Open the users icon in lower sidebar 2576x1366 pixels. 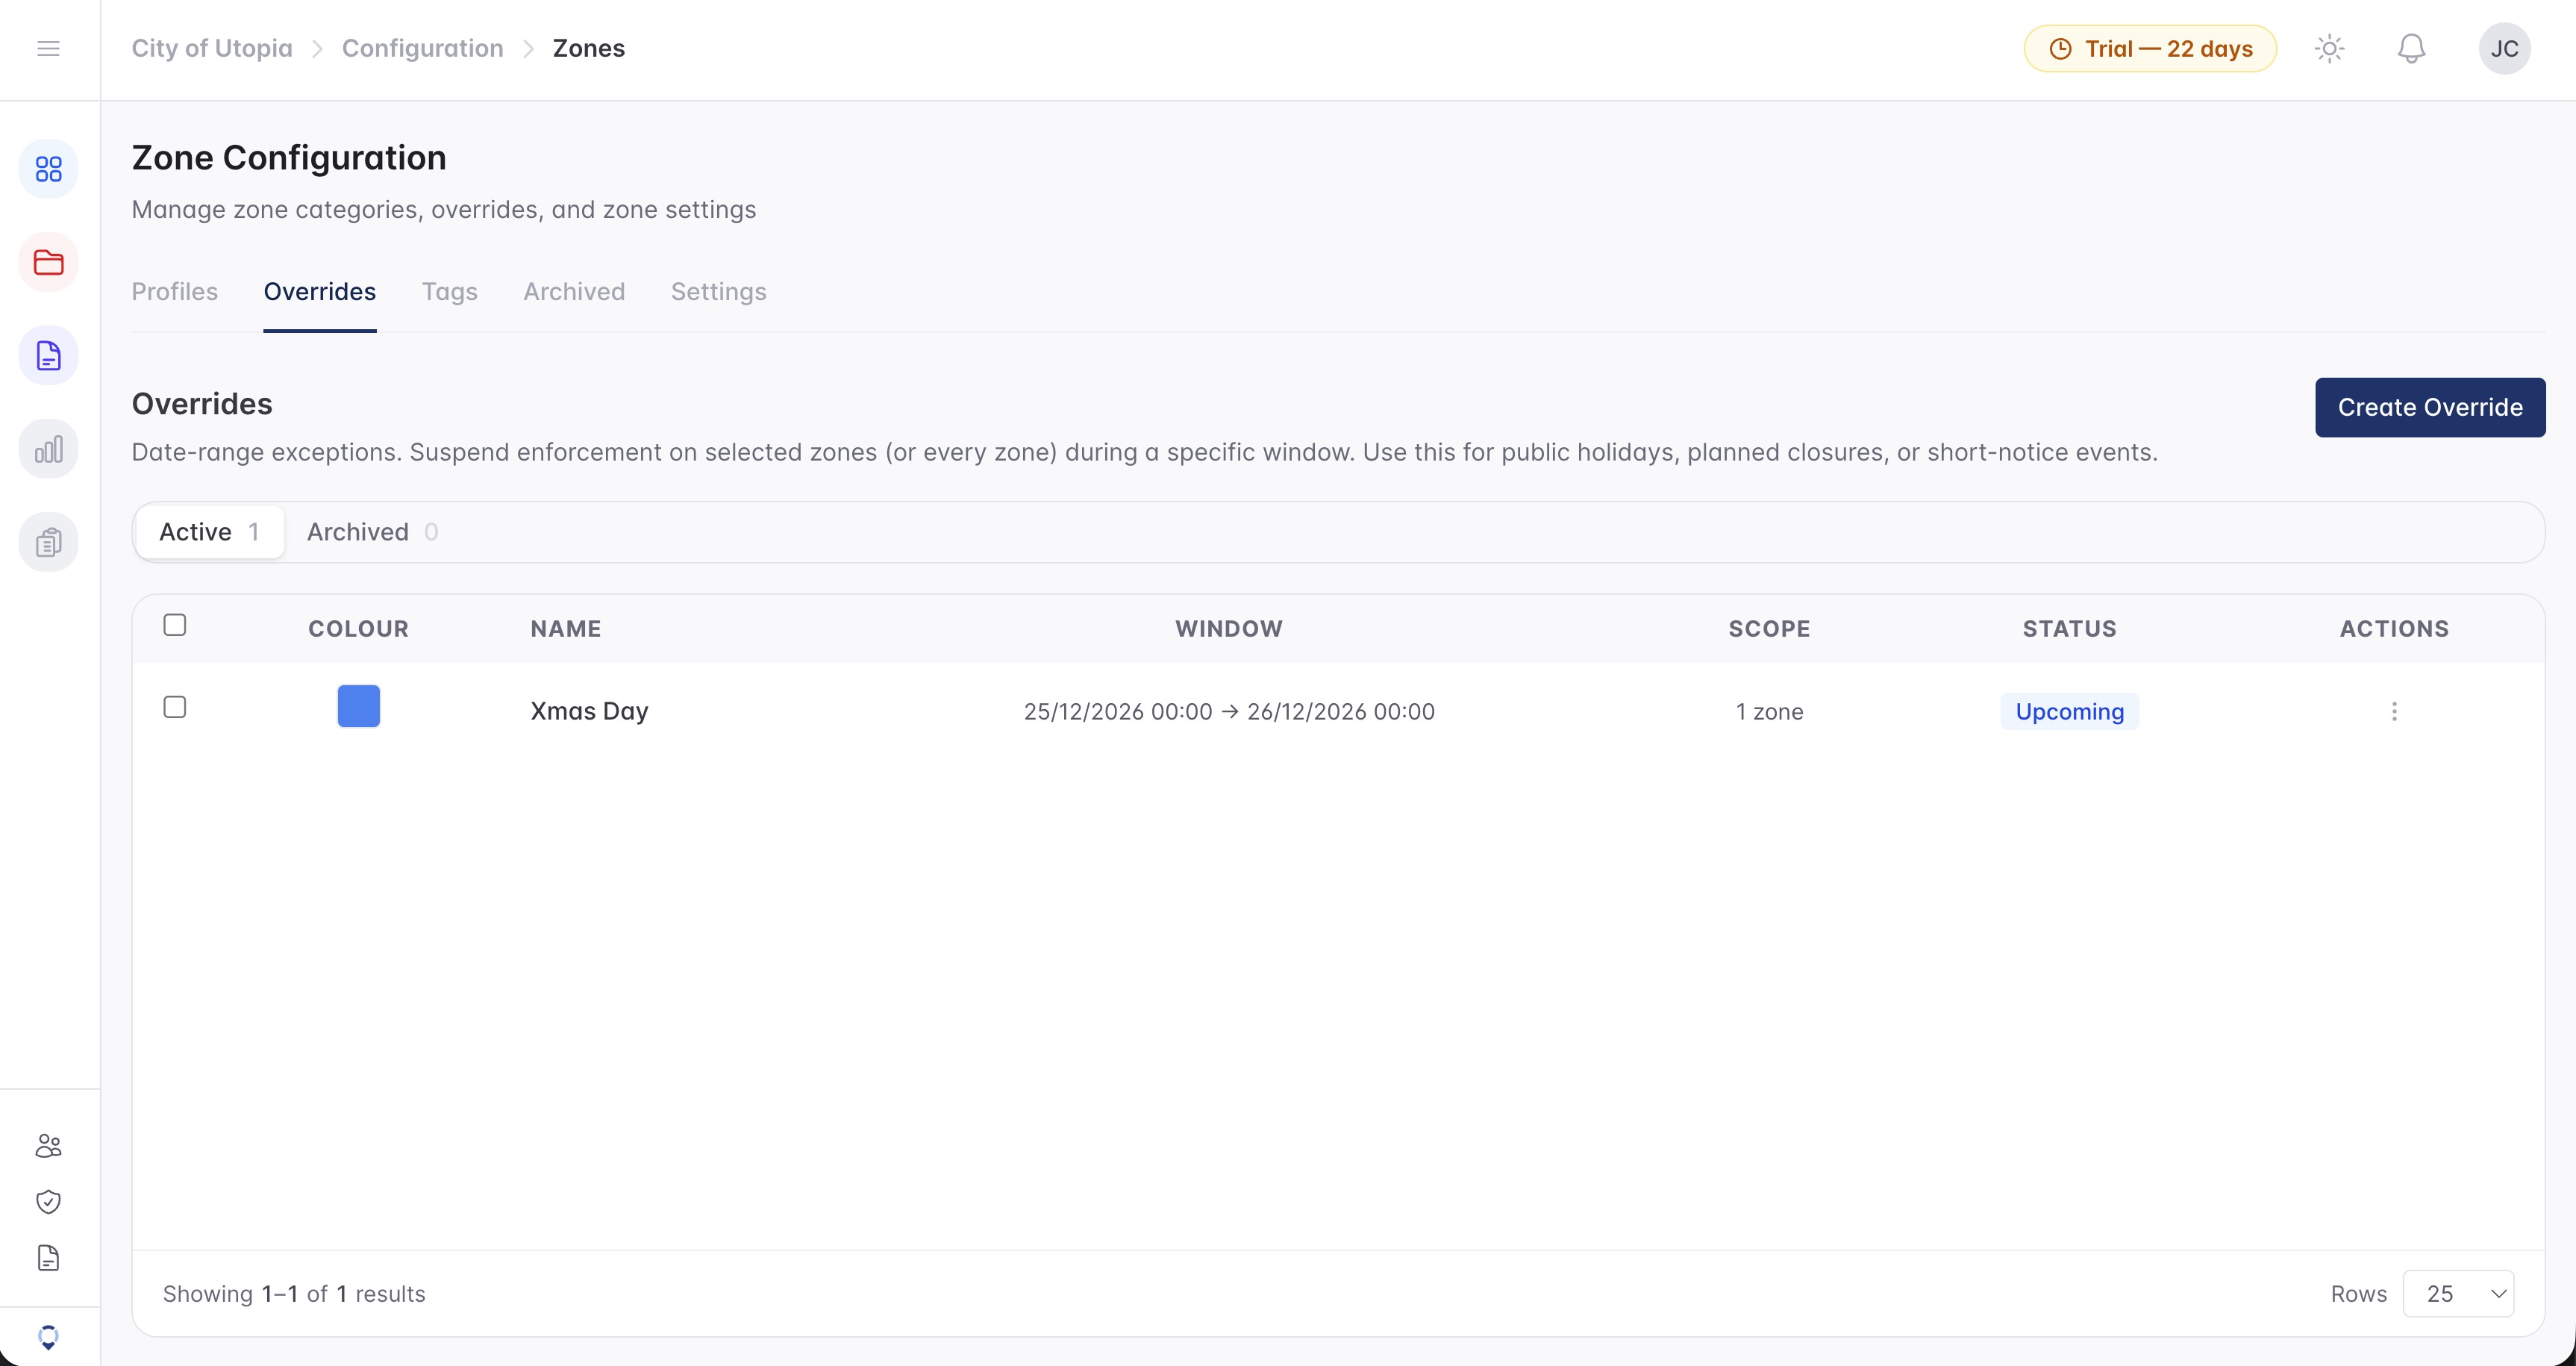coord(48,1145)
